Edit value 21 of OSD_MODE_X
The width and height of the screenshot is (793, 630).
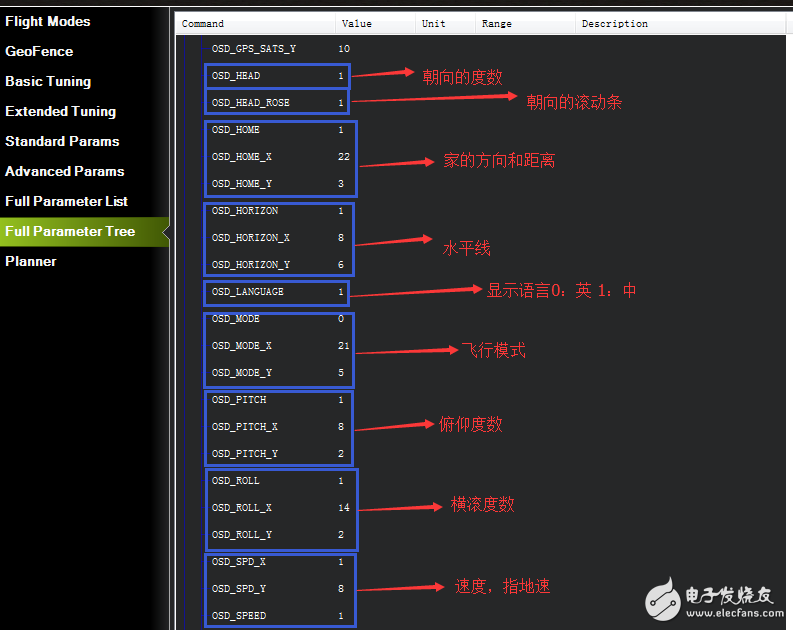click(344, 346)
